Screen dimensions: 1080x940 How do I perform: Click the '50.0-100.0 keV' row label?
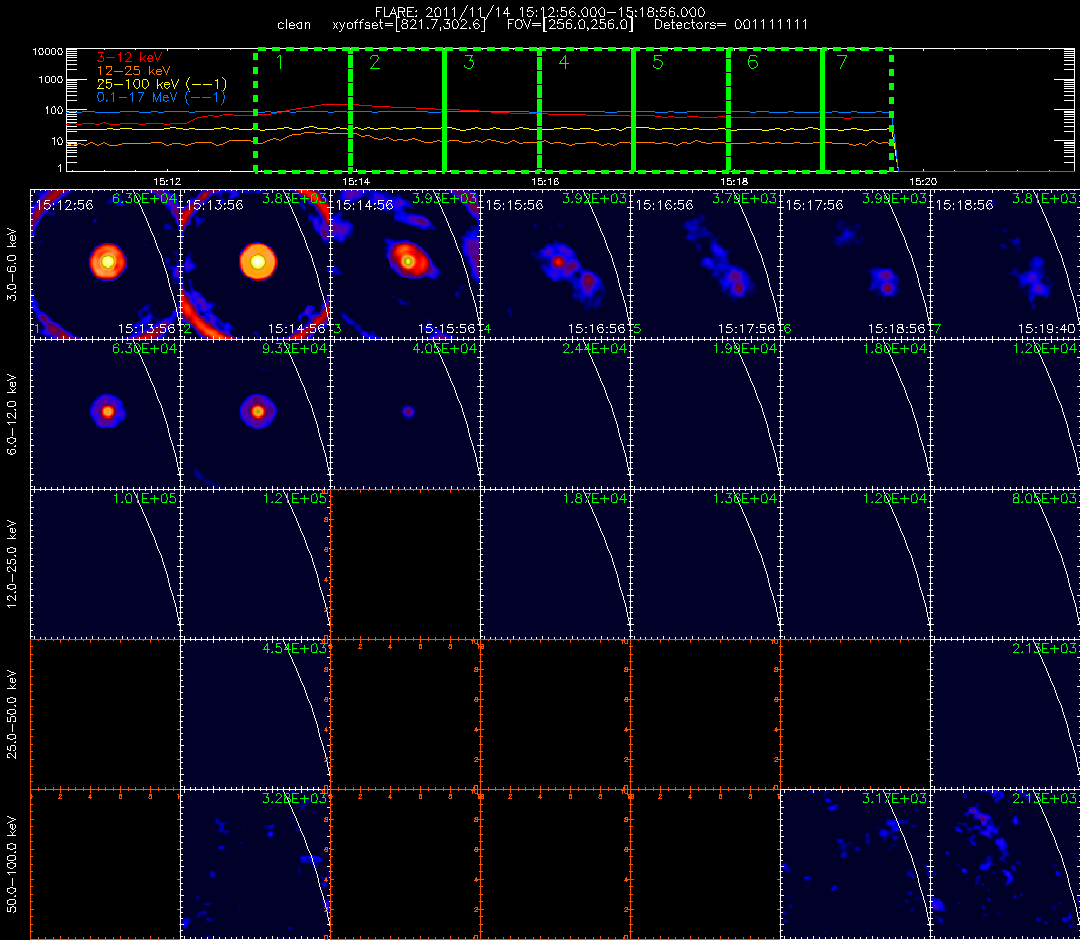(12, 864)
